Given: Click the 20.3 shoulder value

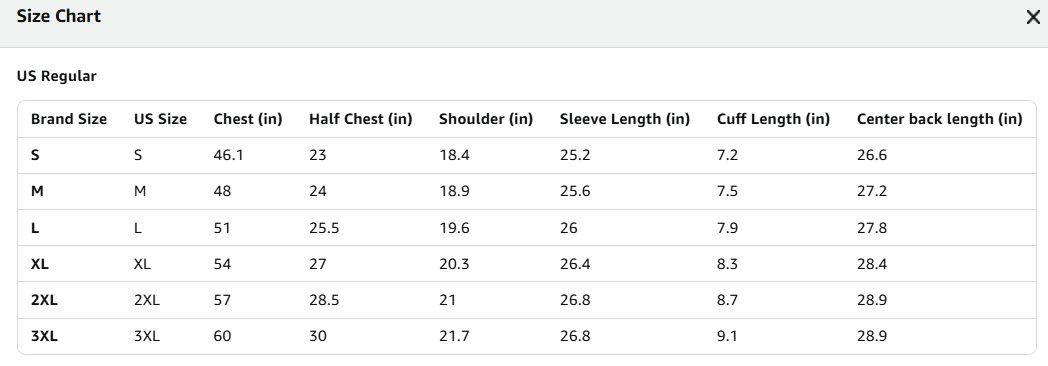Looking at the screenshot, I should tap(454, 264).
